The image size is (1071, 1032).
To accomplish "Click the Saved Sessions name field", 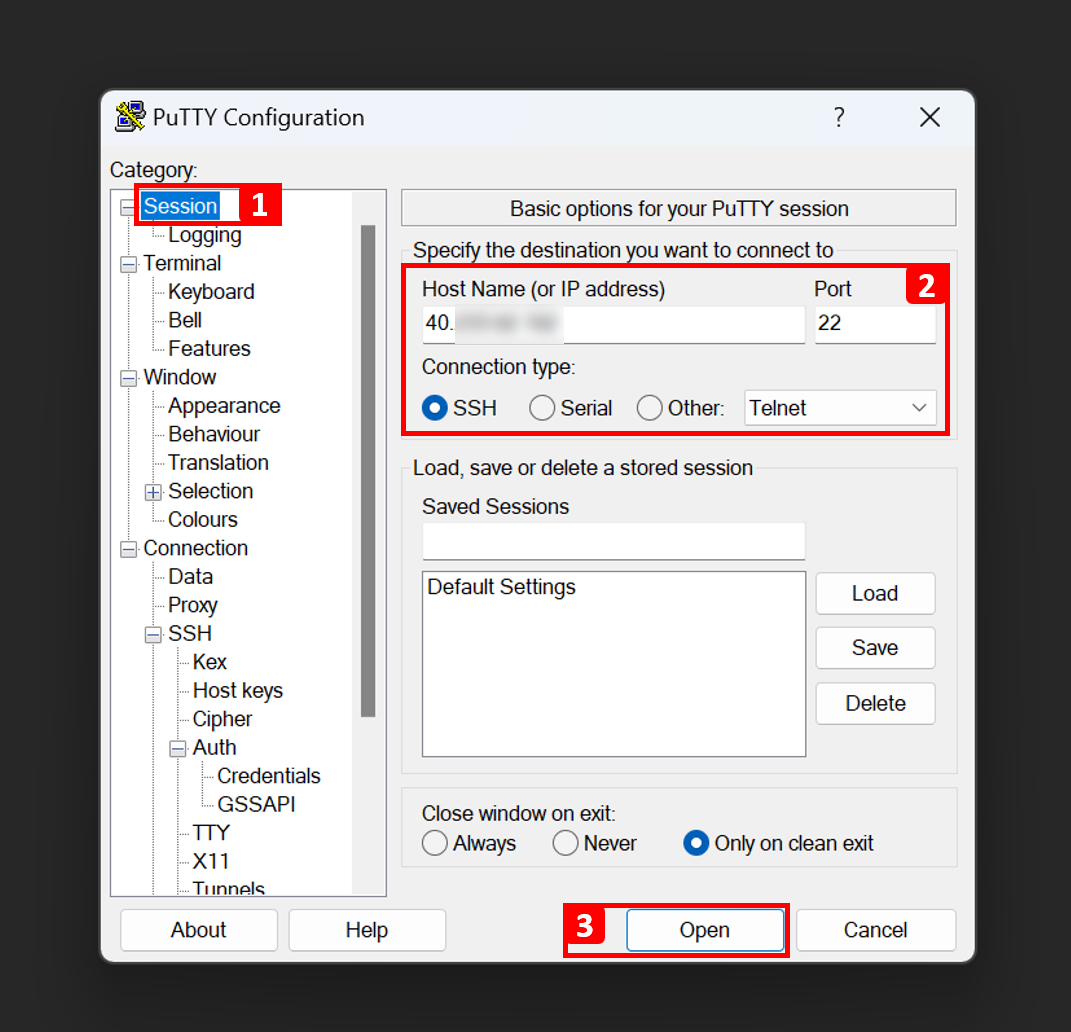I will pos(613,541).
